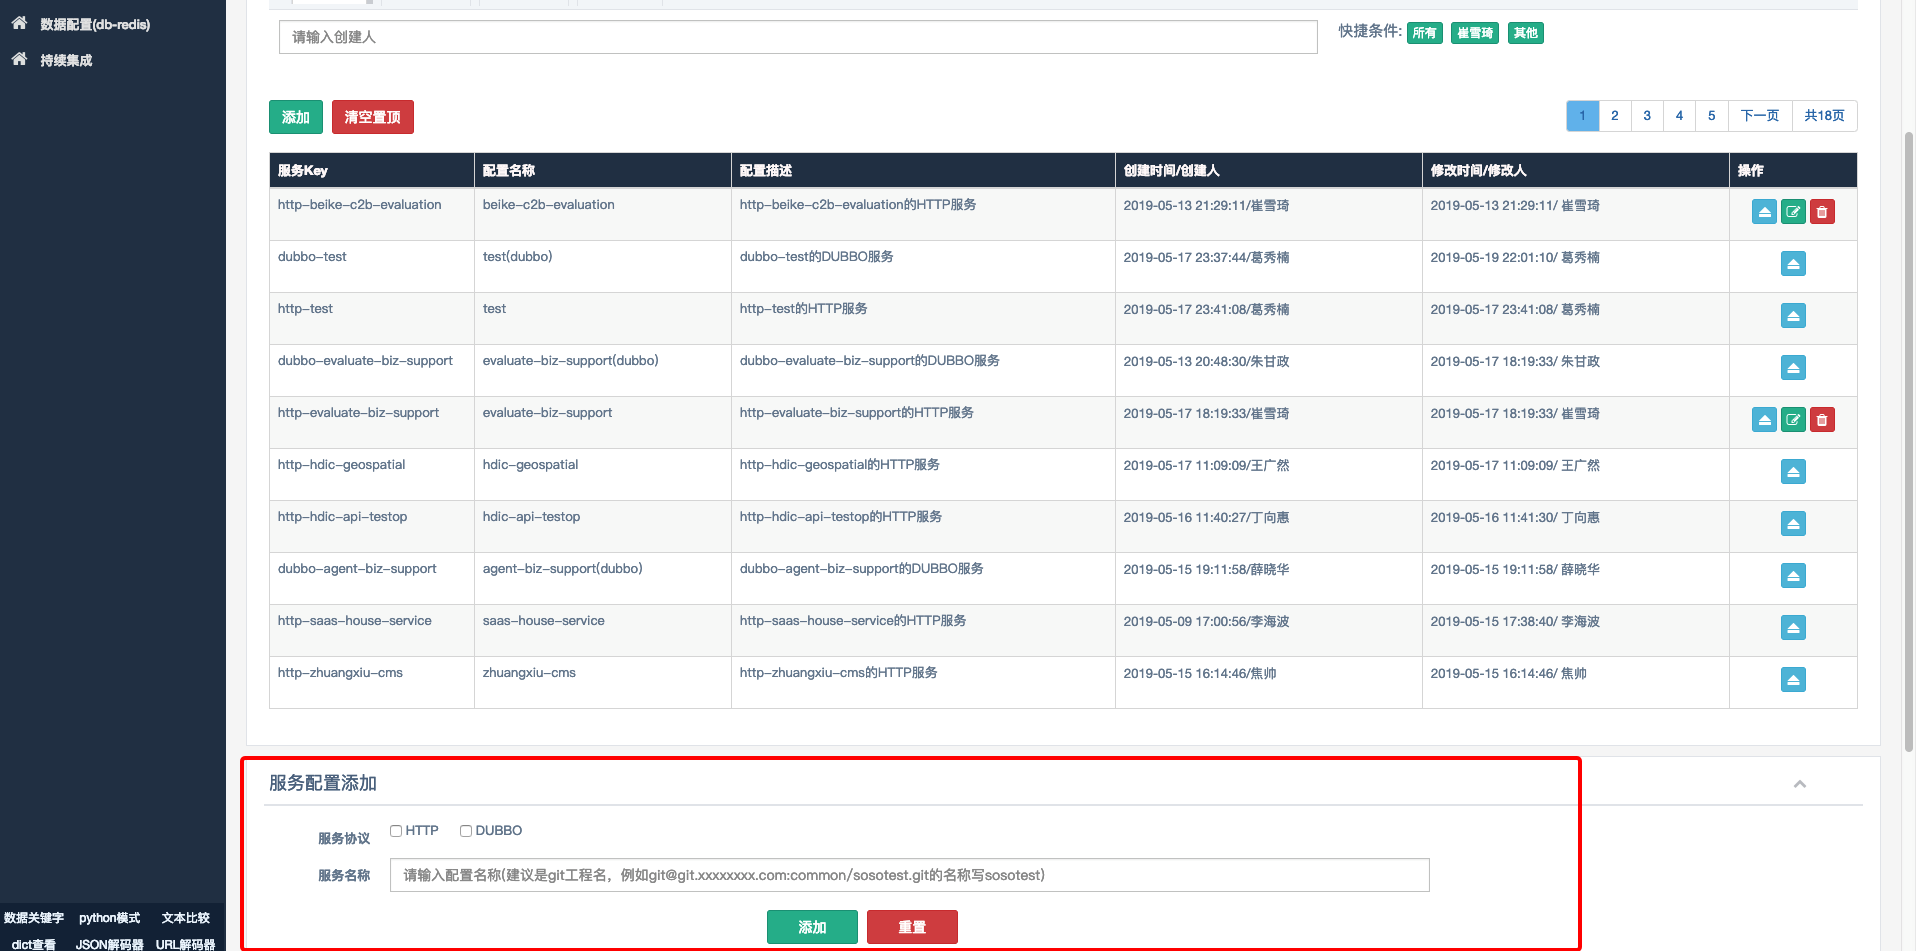Viewport: 1916px width, 951px height.
Task: Click home icon beside 数据配置(db-redis)
Action: tap(19, 23)
